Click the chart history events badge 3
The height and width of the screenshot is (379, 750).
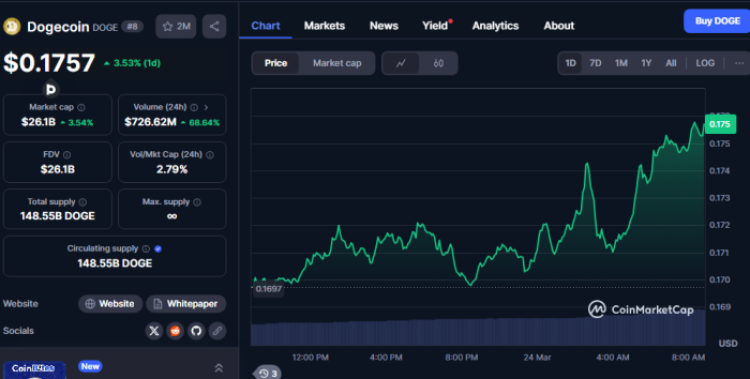(268, 373)
